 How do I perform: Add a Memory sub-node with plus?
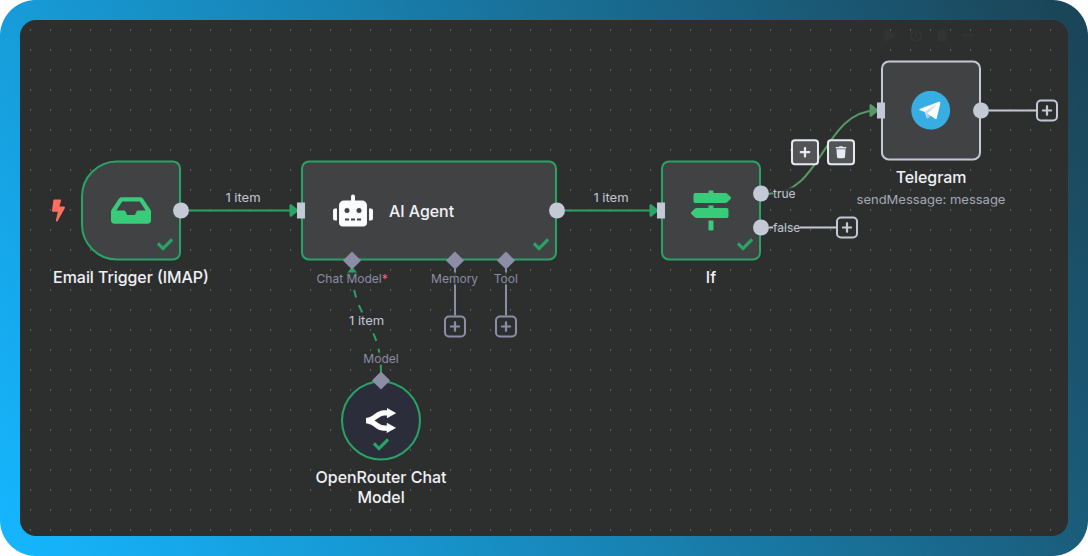[455, 326]
